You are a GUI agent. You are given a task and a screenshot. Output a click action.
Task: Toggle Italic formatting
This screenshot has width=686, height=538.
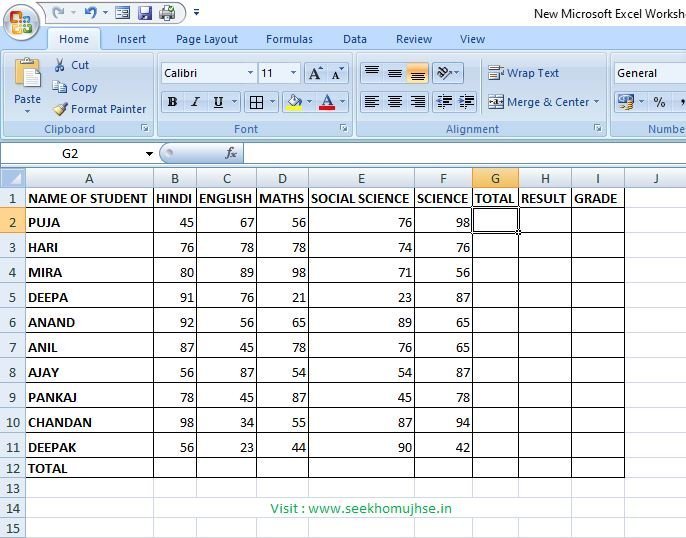(195, 102)
